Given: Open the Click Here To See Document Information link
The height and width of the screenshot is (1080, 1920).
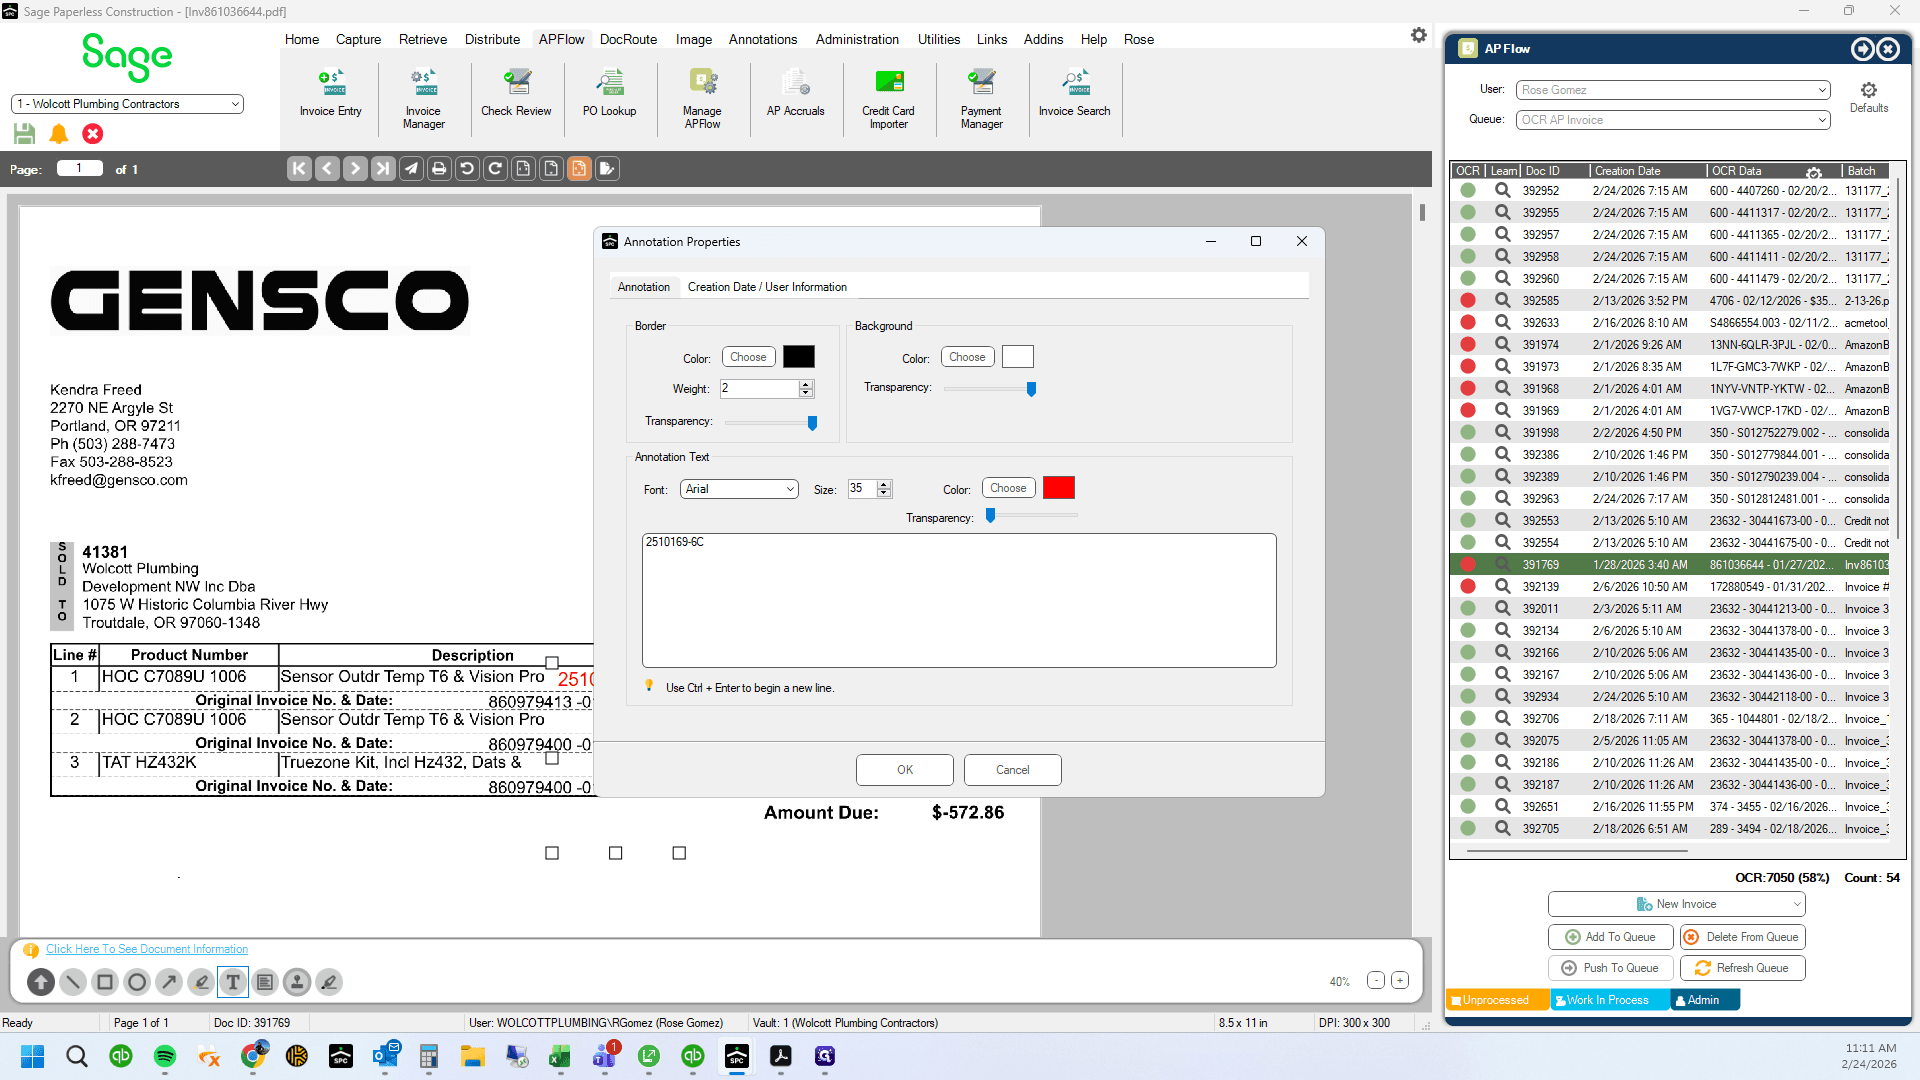Looking at the screenshot, I should (x=147, y=949).
